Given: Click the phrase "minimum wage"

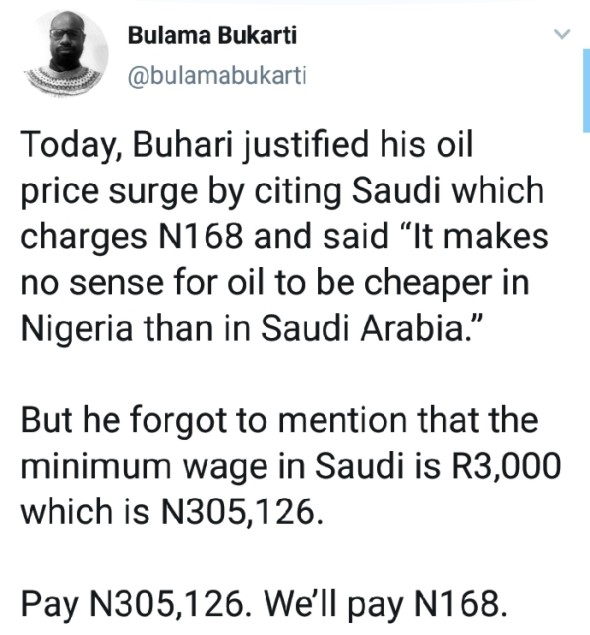Looking at the screenshot, I should pos(144,468).
